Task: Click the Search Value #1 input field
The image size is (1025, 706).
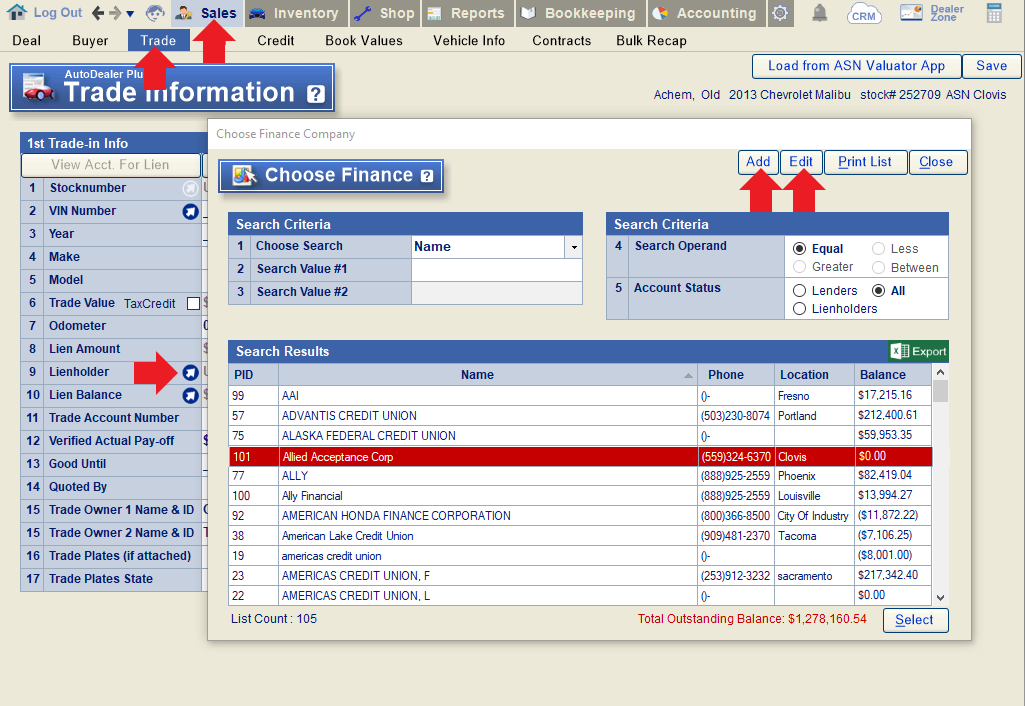Action: pyautogui.click(x=497, y=269)
